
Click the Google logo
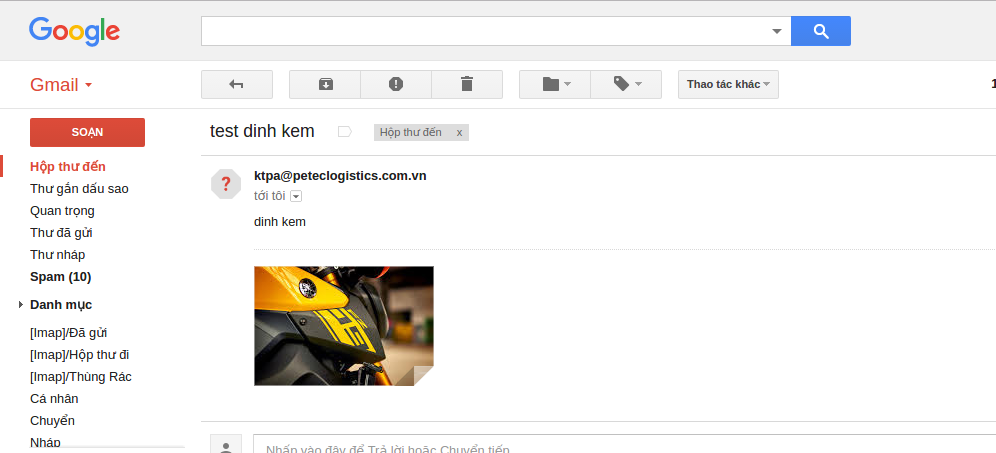(74, 31)
